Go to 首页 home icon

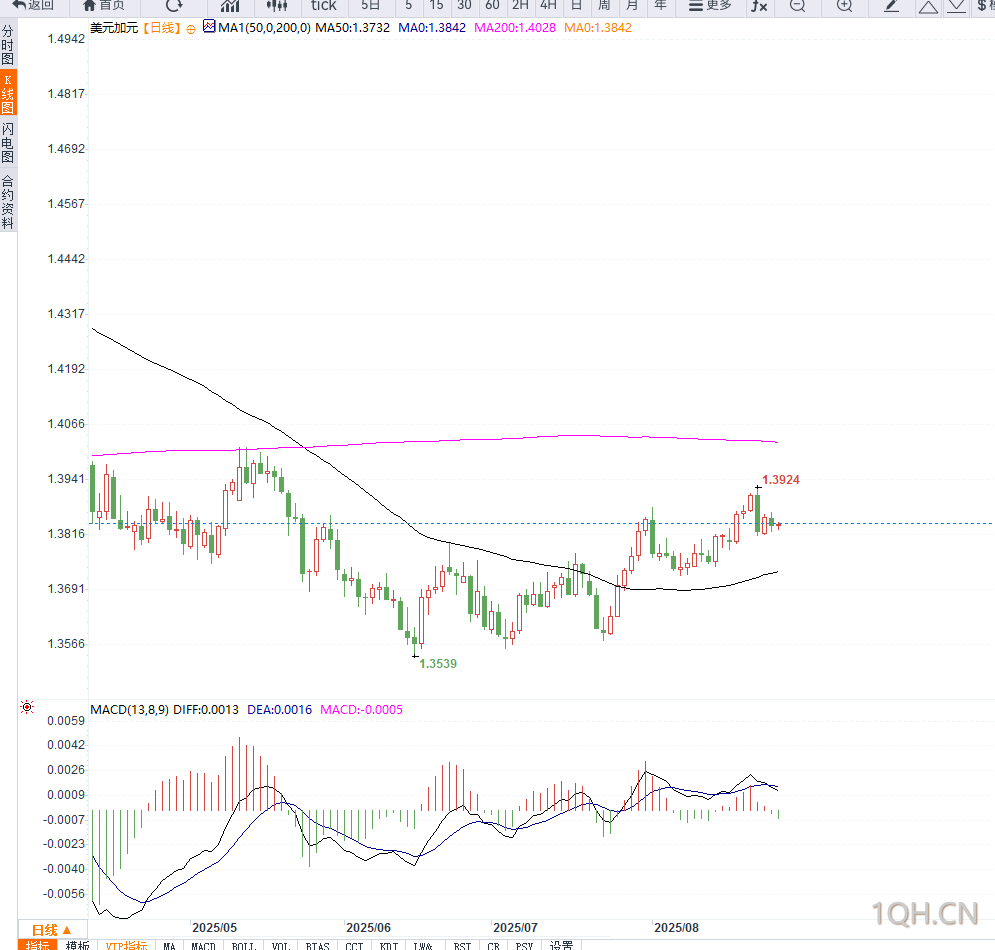(x=89, y=5)
